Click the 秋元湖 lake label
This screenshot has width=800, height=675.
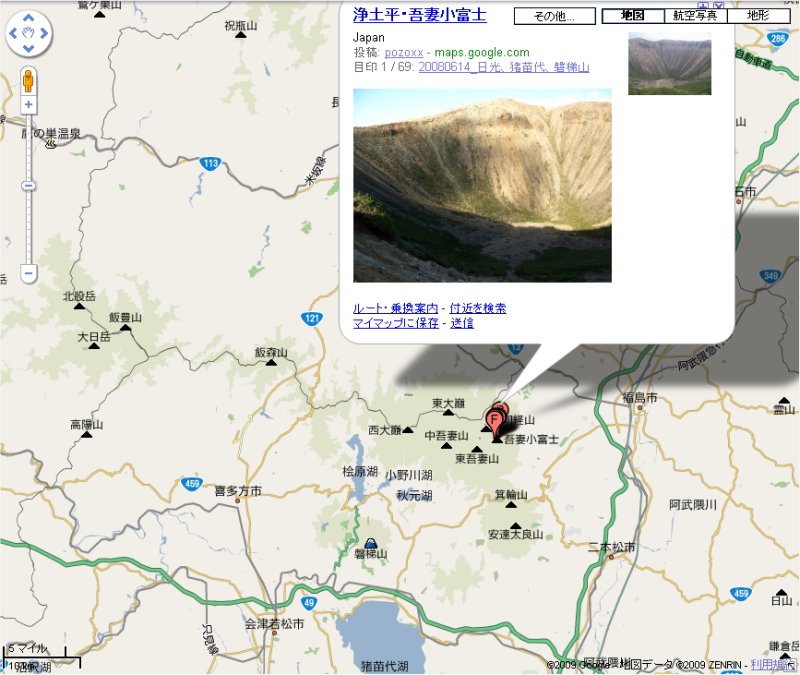[414, 495]
